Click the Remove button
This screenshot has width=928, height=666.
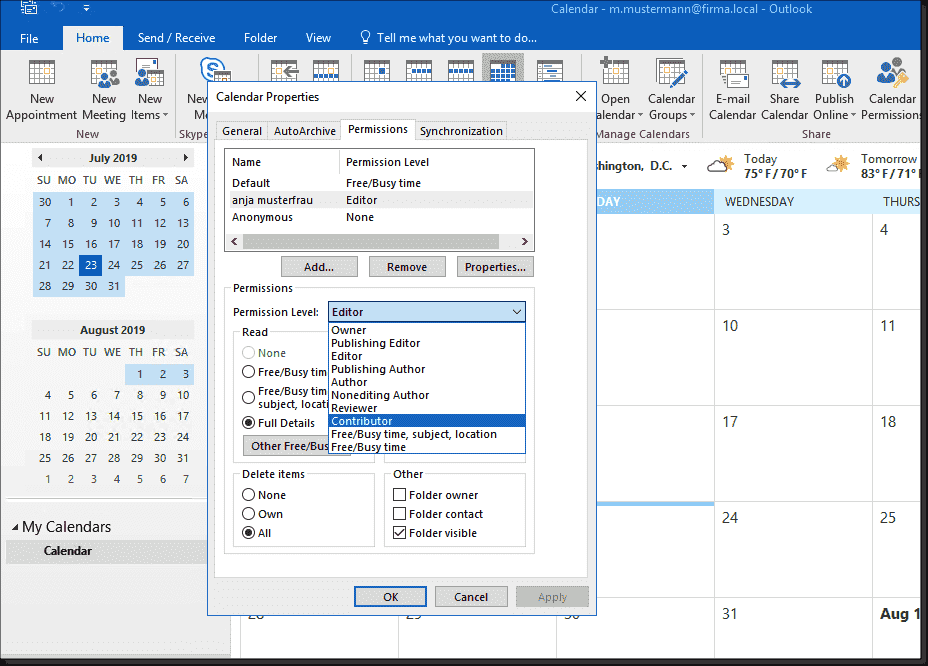(x=407, y=266)
